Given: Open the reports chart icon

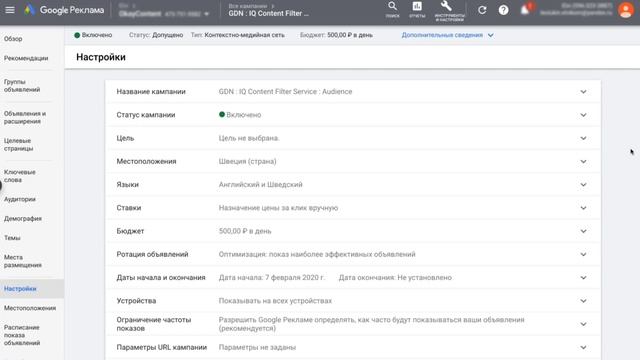Looking at the screenshot, I should tap(417, 10).
